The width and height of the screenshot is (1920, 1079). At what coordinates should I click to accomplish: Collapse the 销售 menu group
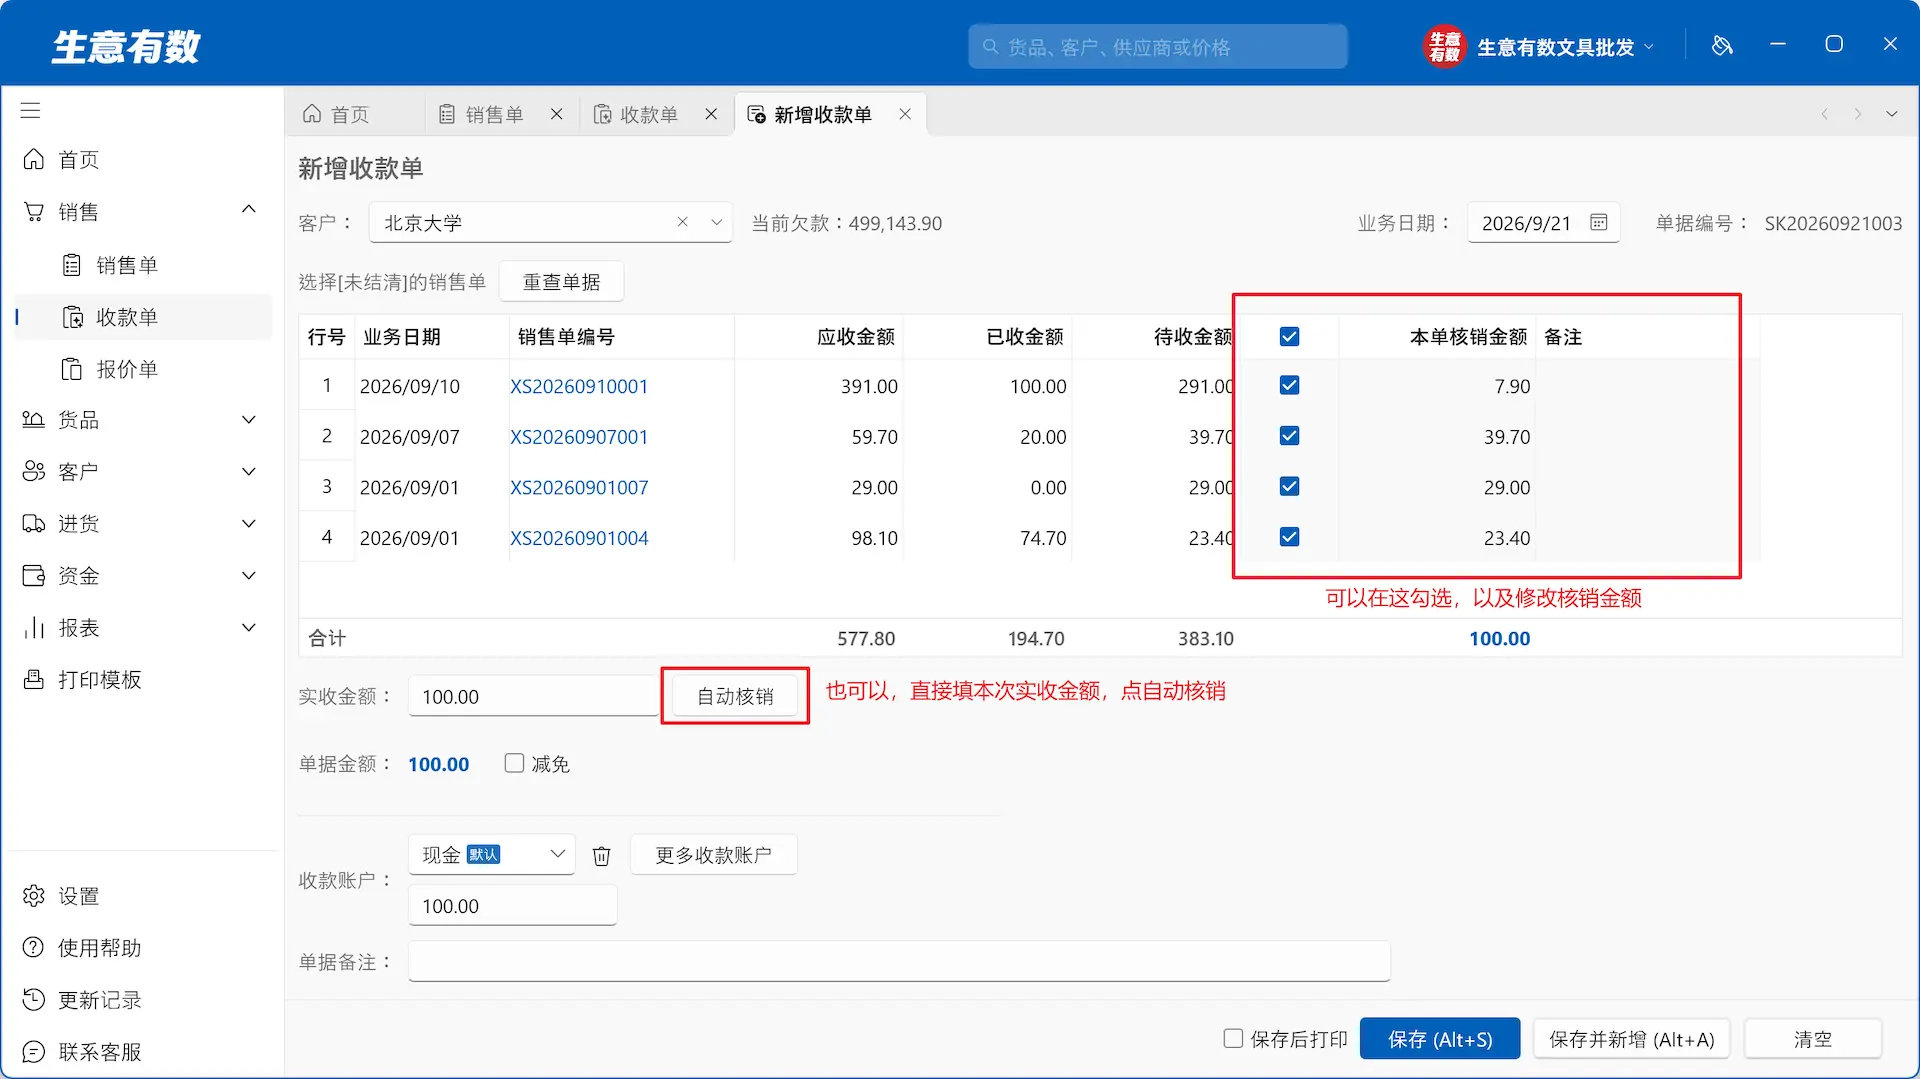point(249,210)
